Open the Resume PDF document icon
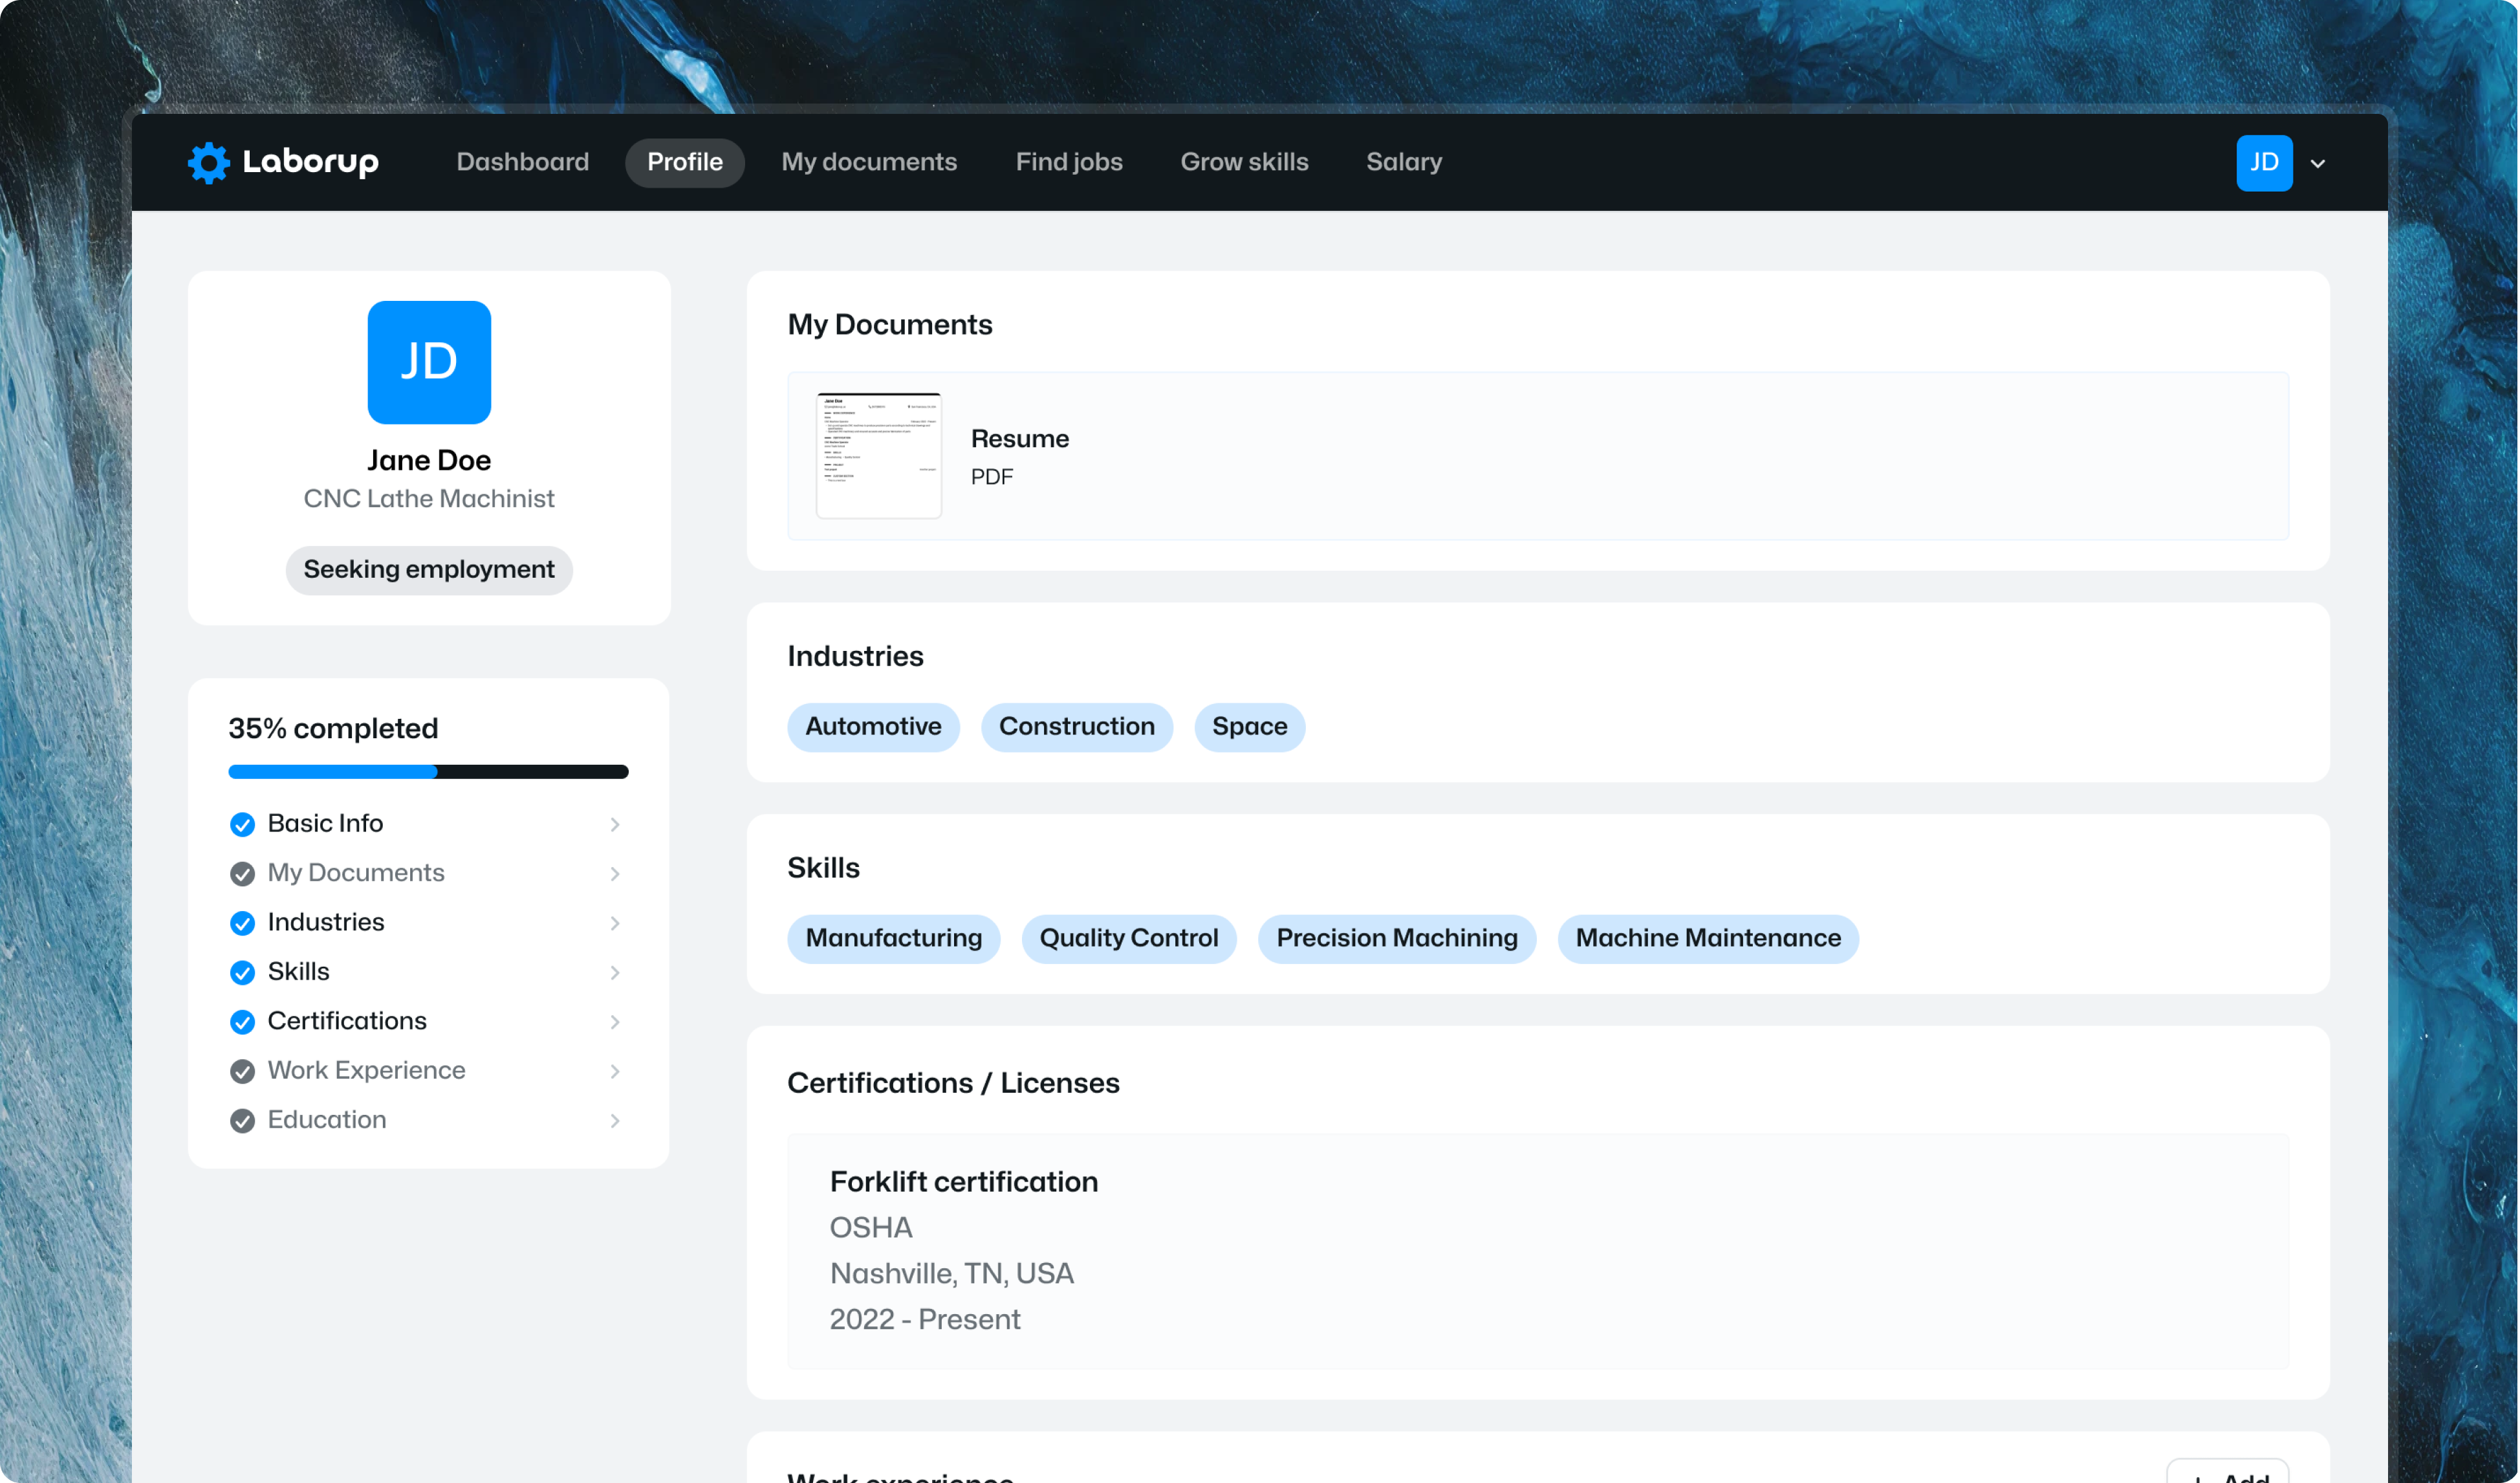 pos(878,455)
